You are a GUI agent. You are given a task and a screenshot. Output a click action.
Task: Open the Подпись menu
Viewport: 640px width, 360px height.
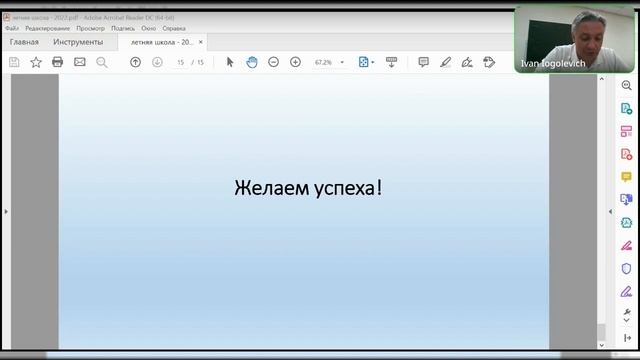point(123,28)
